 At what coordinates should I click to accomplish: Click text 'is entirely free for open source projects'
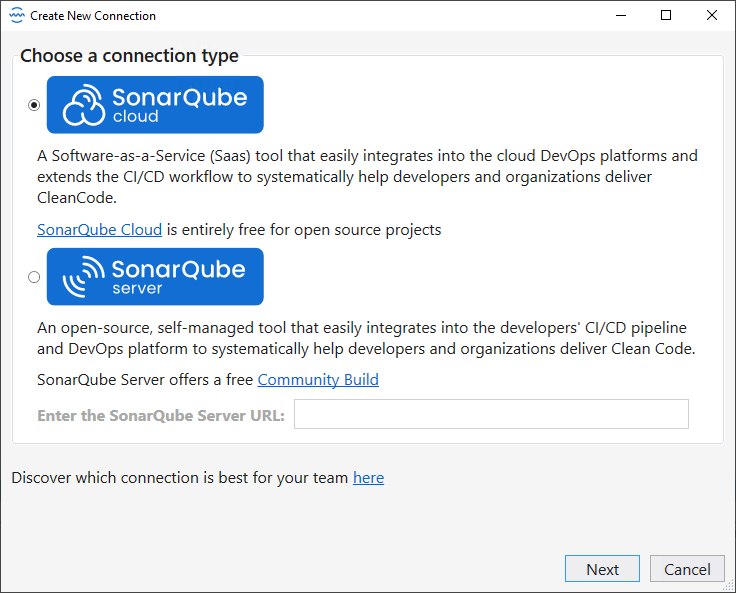pos(304,230)
